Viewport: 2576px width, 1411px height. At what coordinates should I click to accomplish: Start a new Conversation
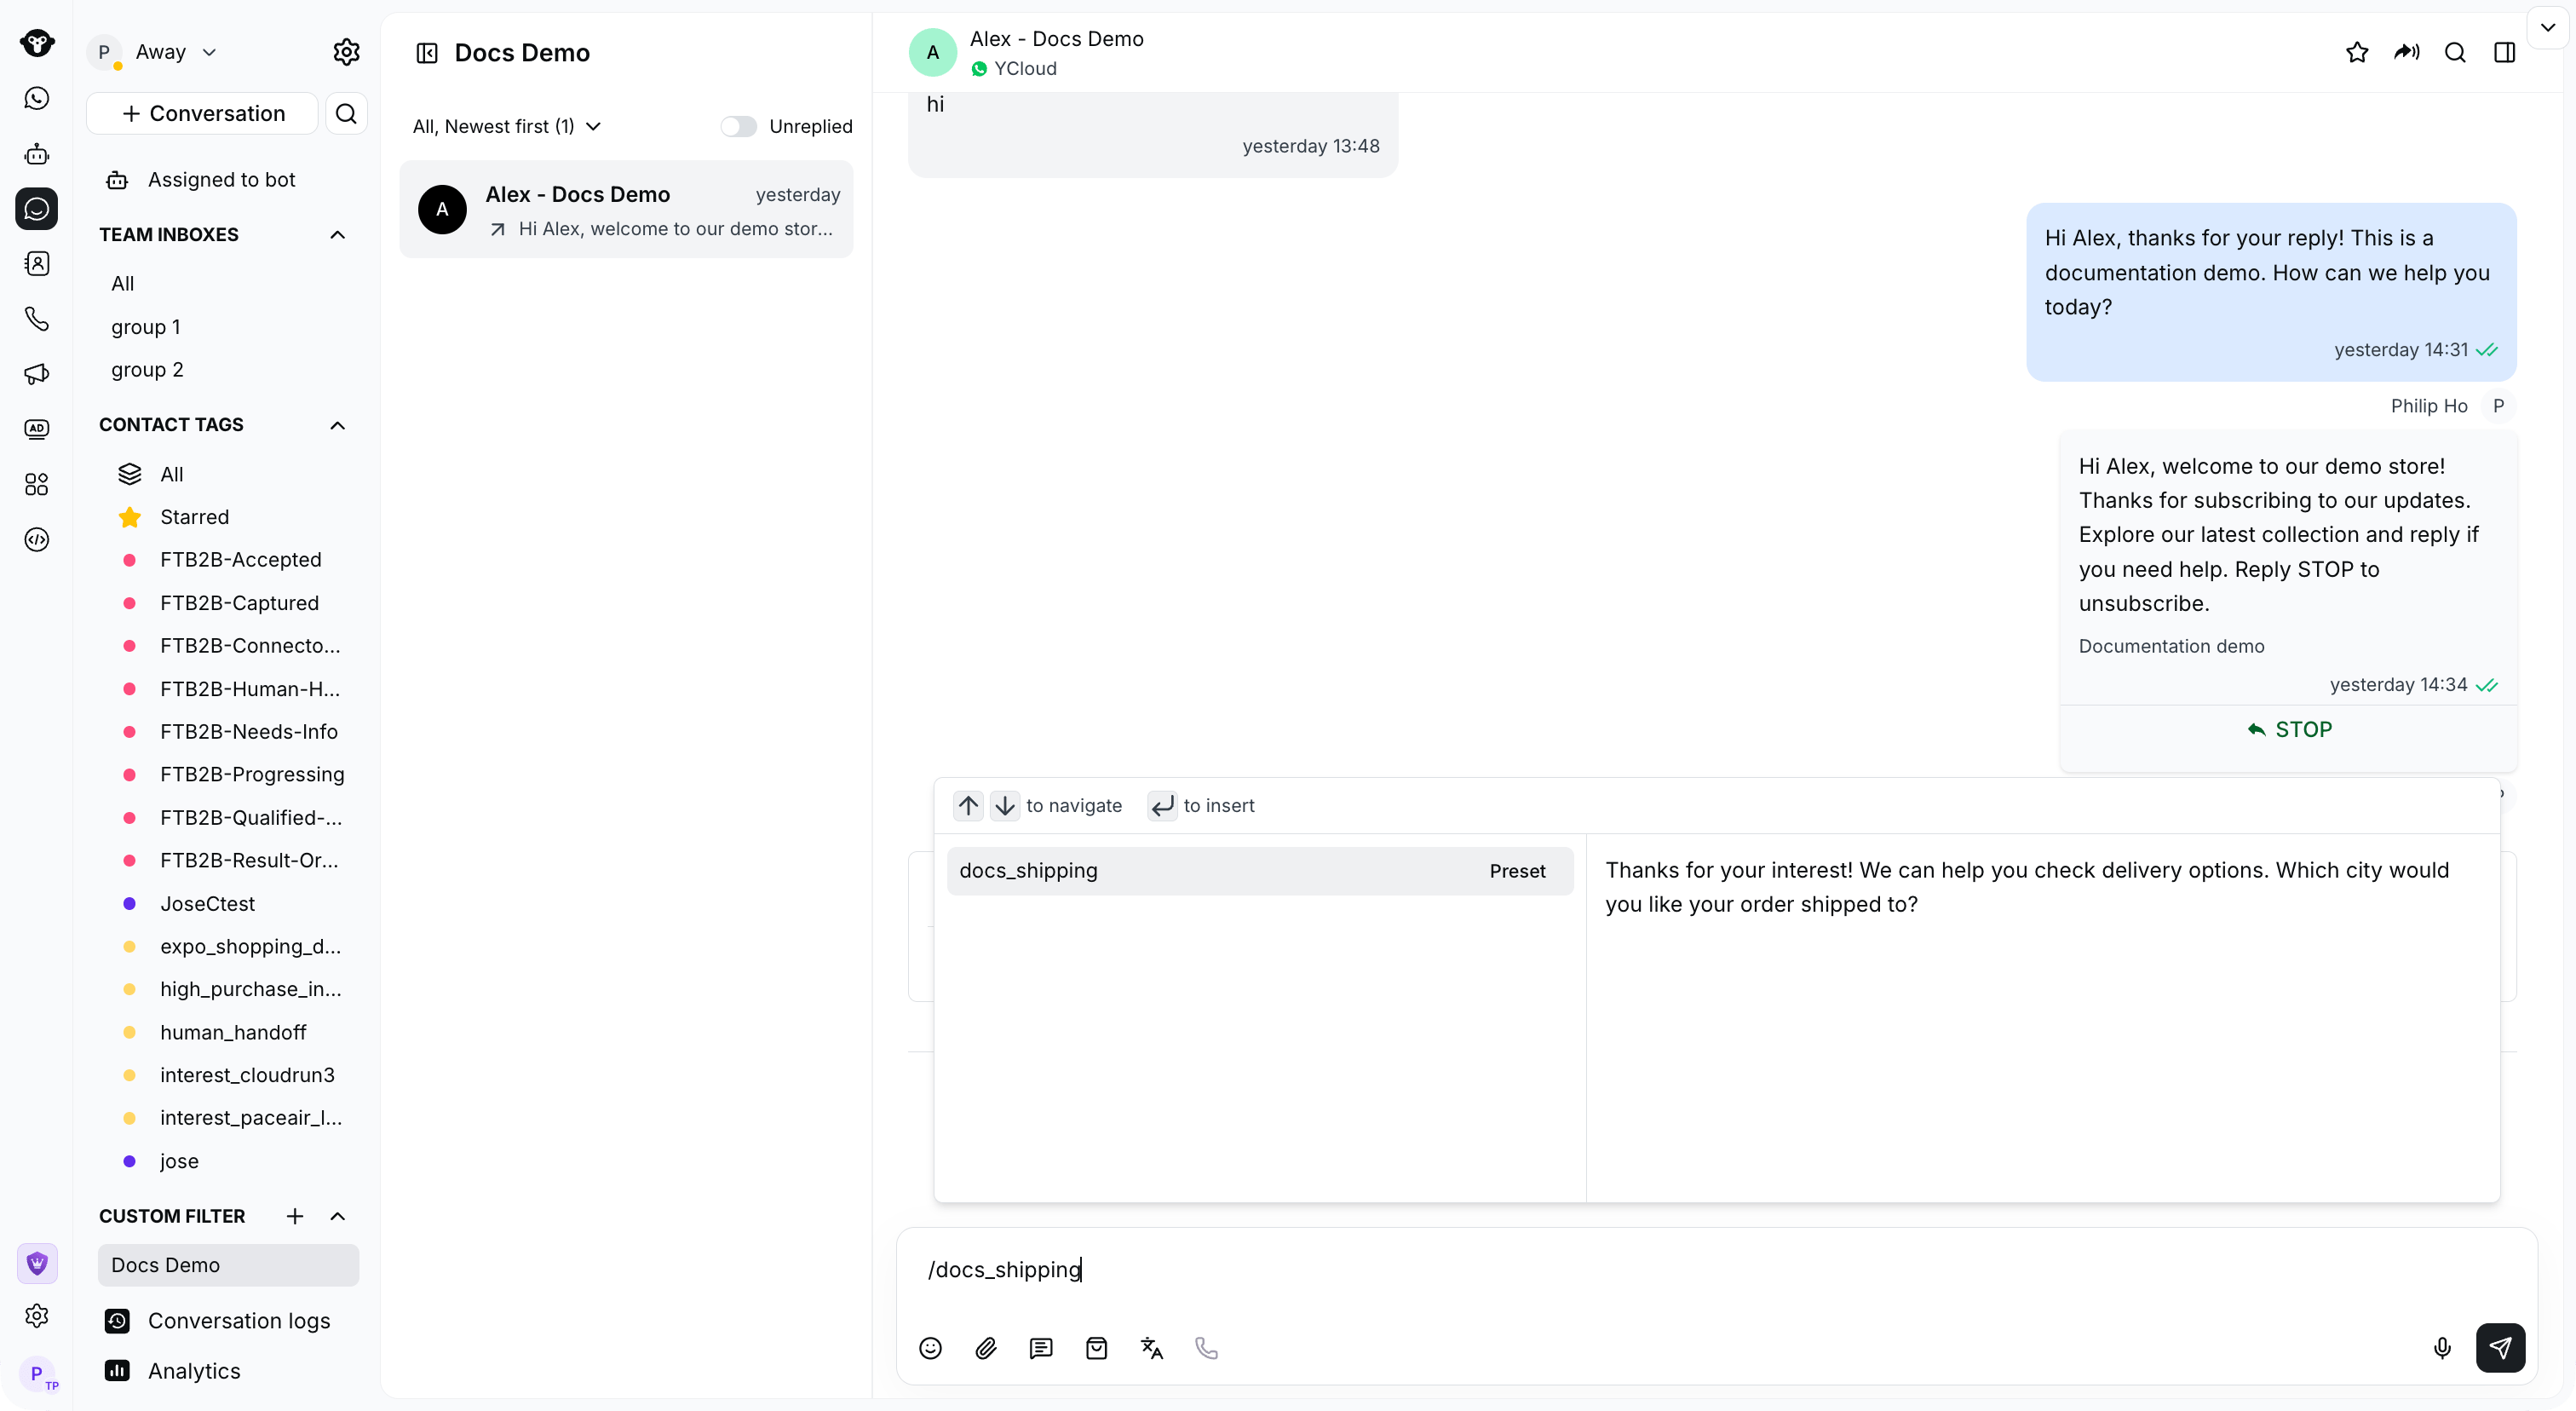202,114
